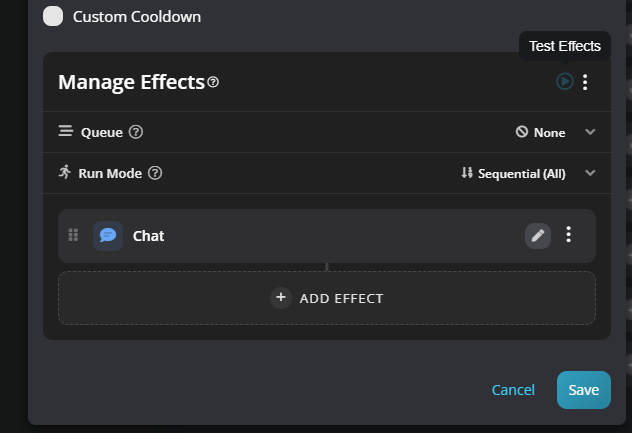Image resolution: width=632 pixels, height=433 pixels.
Task: Select the Chat effect name label
Action: click(x=148, y=236)
